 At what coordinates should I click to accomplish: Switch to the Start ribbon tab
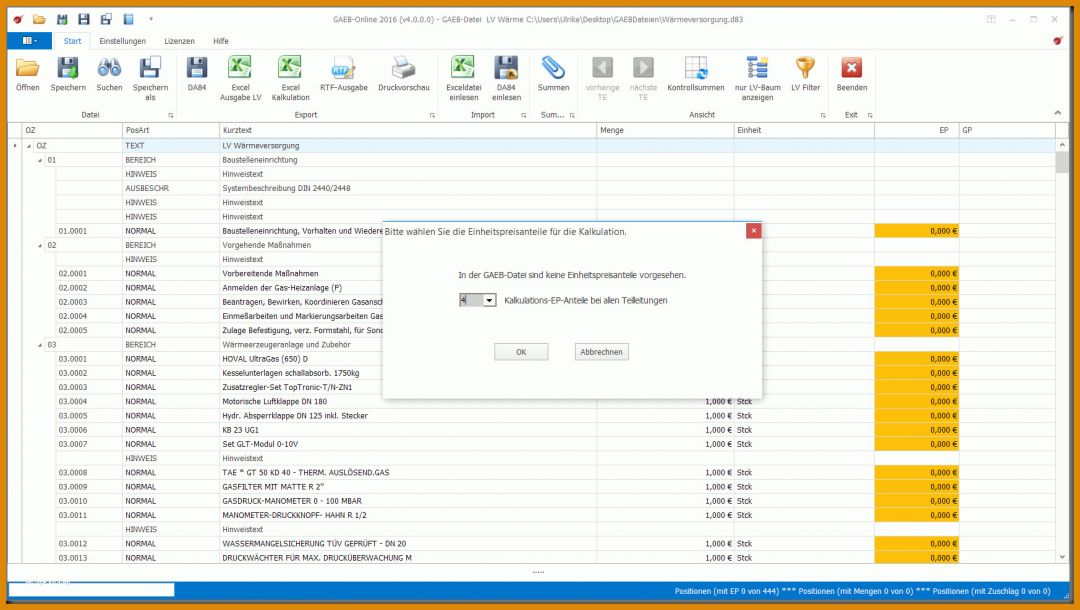click(72, 41)
